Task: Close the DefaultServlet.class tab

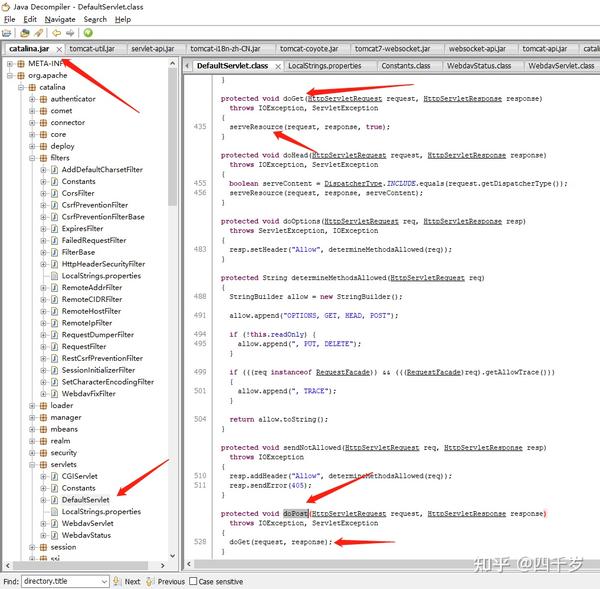Action: point(278,66)
